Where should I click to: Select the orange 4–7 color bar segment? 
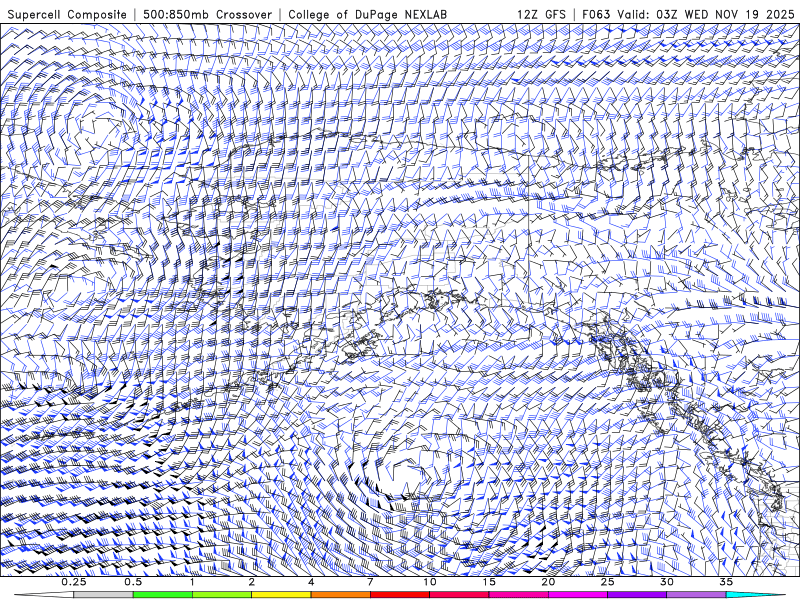[340, 595]
